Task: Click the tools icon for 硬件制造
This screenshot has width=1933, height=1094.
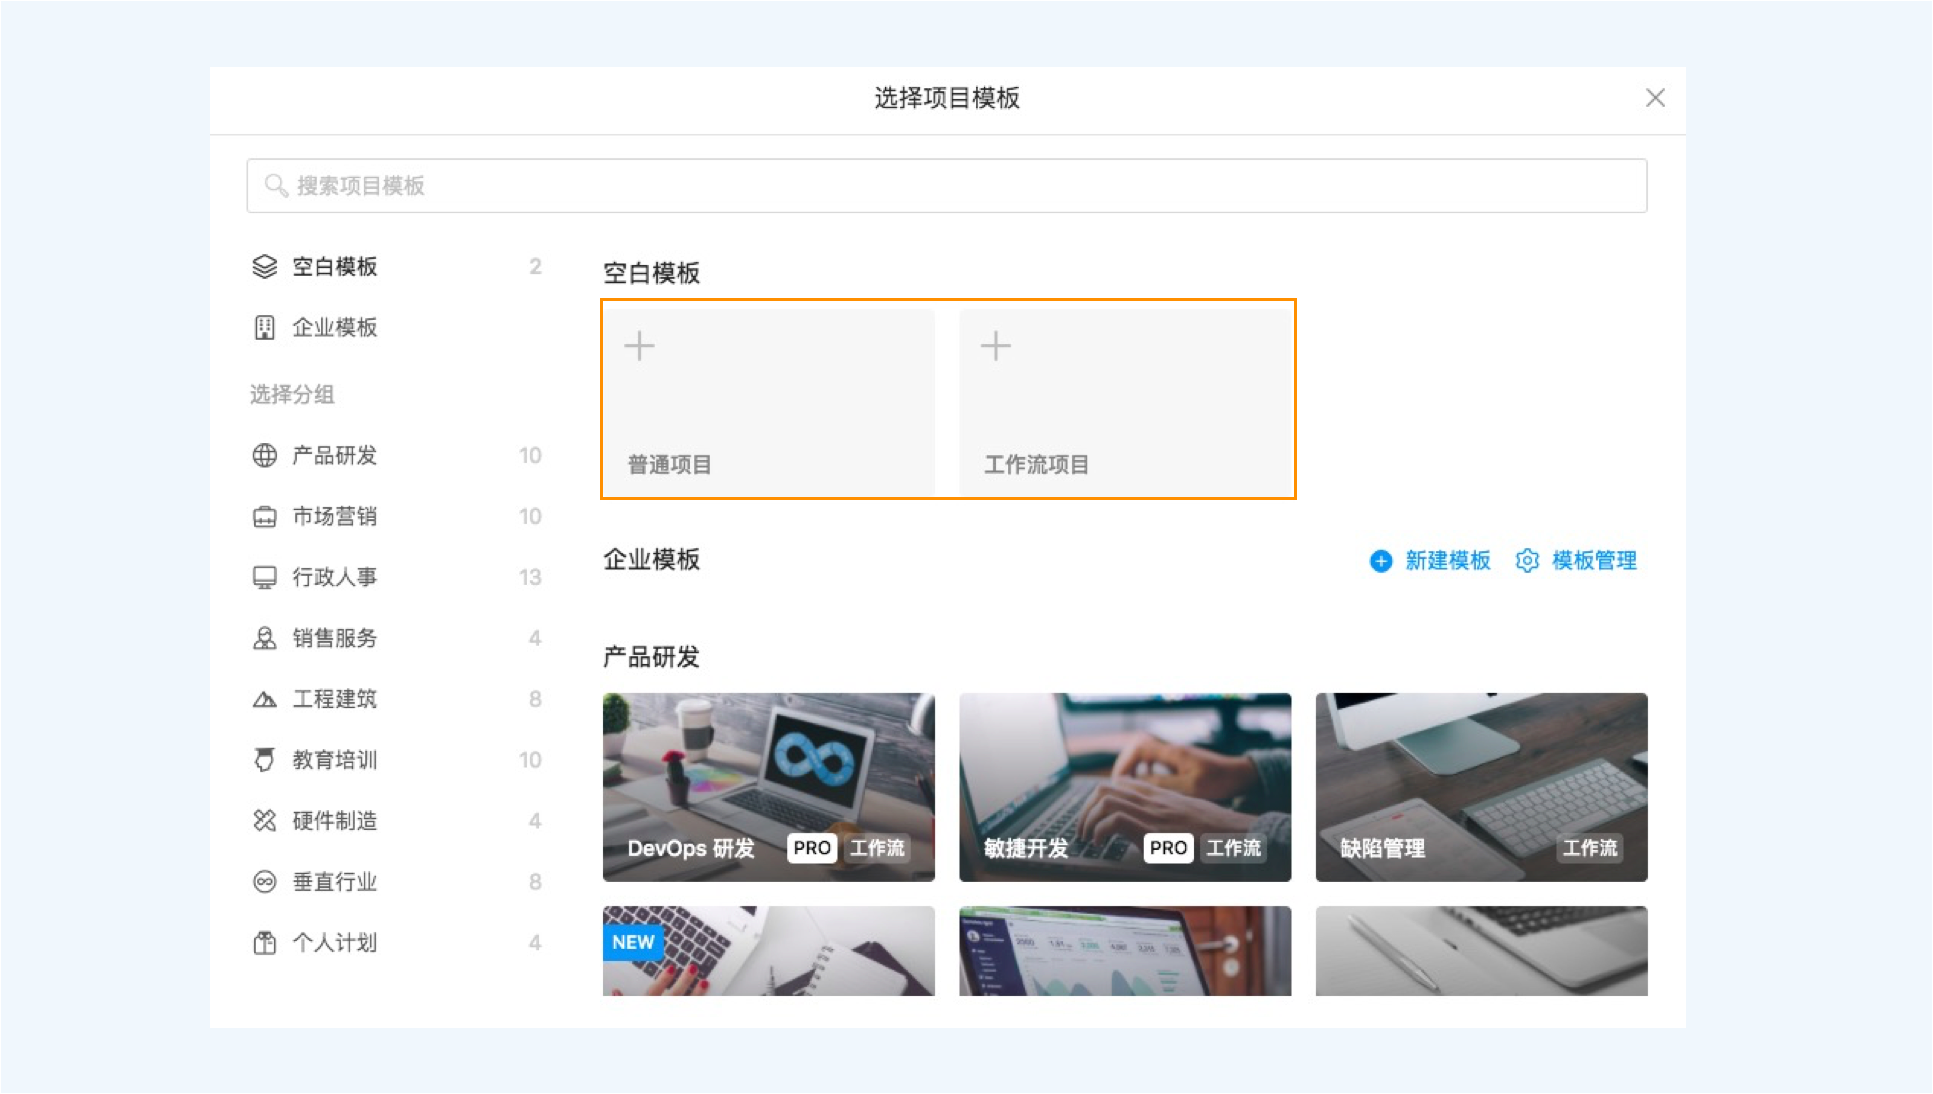Action: point(264,821)
